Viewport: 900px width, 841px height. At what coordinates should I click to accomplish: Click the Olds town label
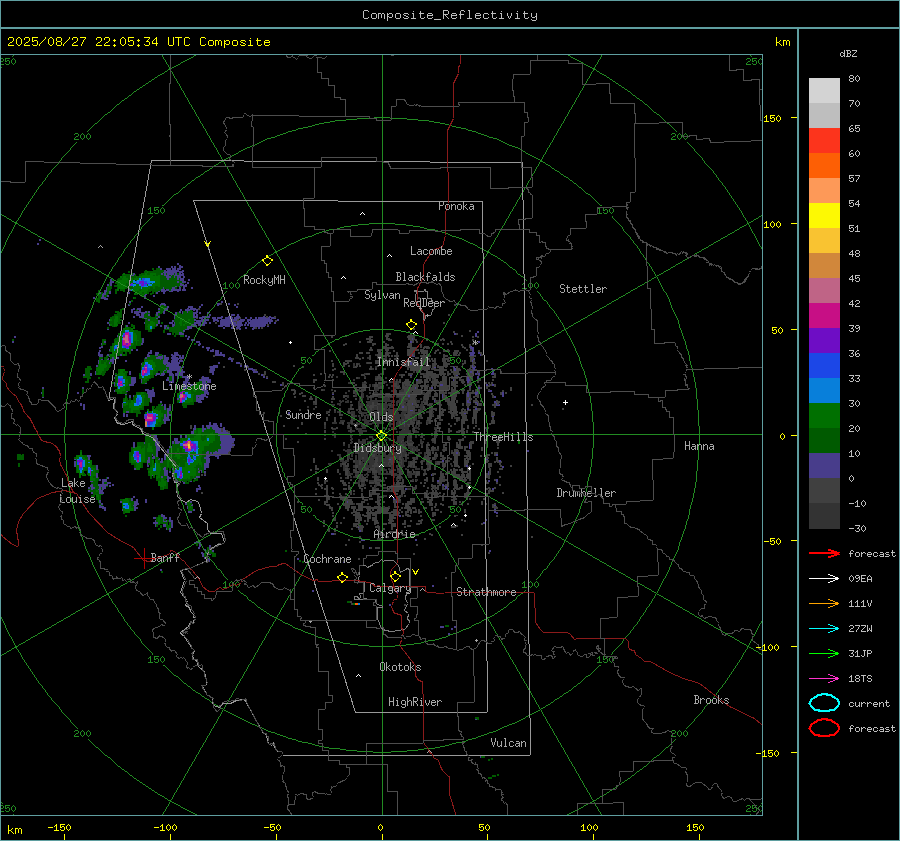point(381,417)
